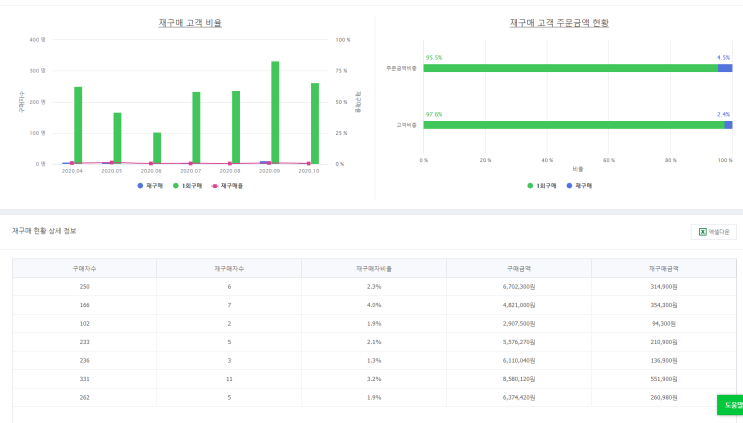Screen dimensions: 743x423
Task: Select the cell showing 233 buyers
Action: 84,342
